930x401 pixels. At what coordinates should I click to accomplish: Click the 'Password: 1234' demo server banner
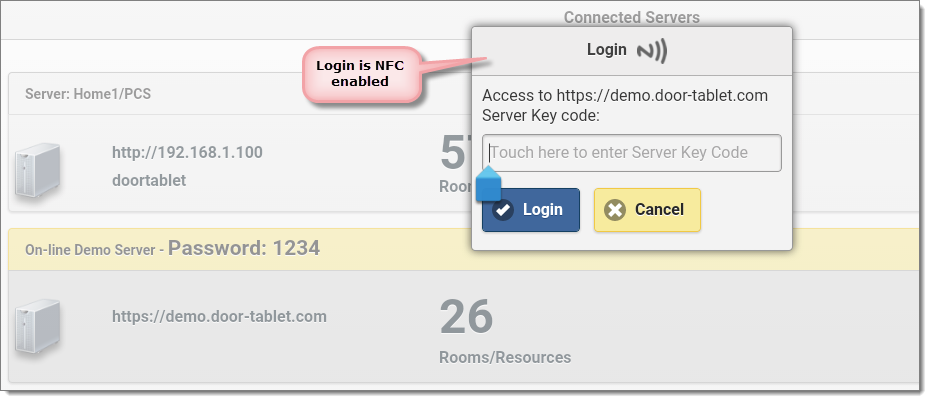[x=243, y=248]
